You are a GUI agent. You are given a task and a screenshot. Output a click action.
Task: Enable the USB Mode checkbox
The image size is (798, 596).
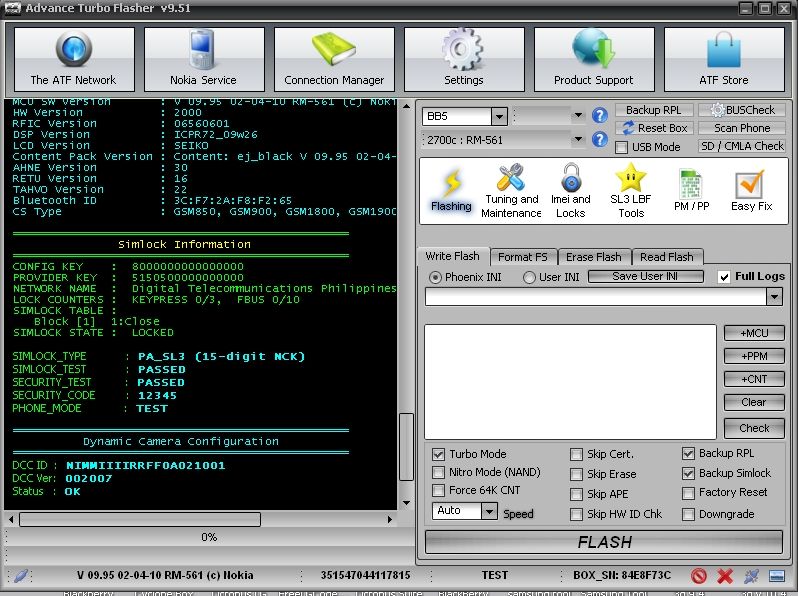[622, 147]
